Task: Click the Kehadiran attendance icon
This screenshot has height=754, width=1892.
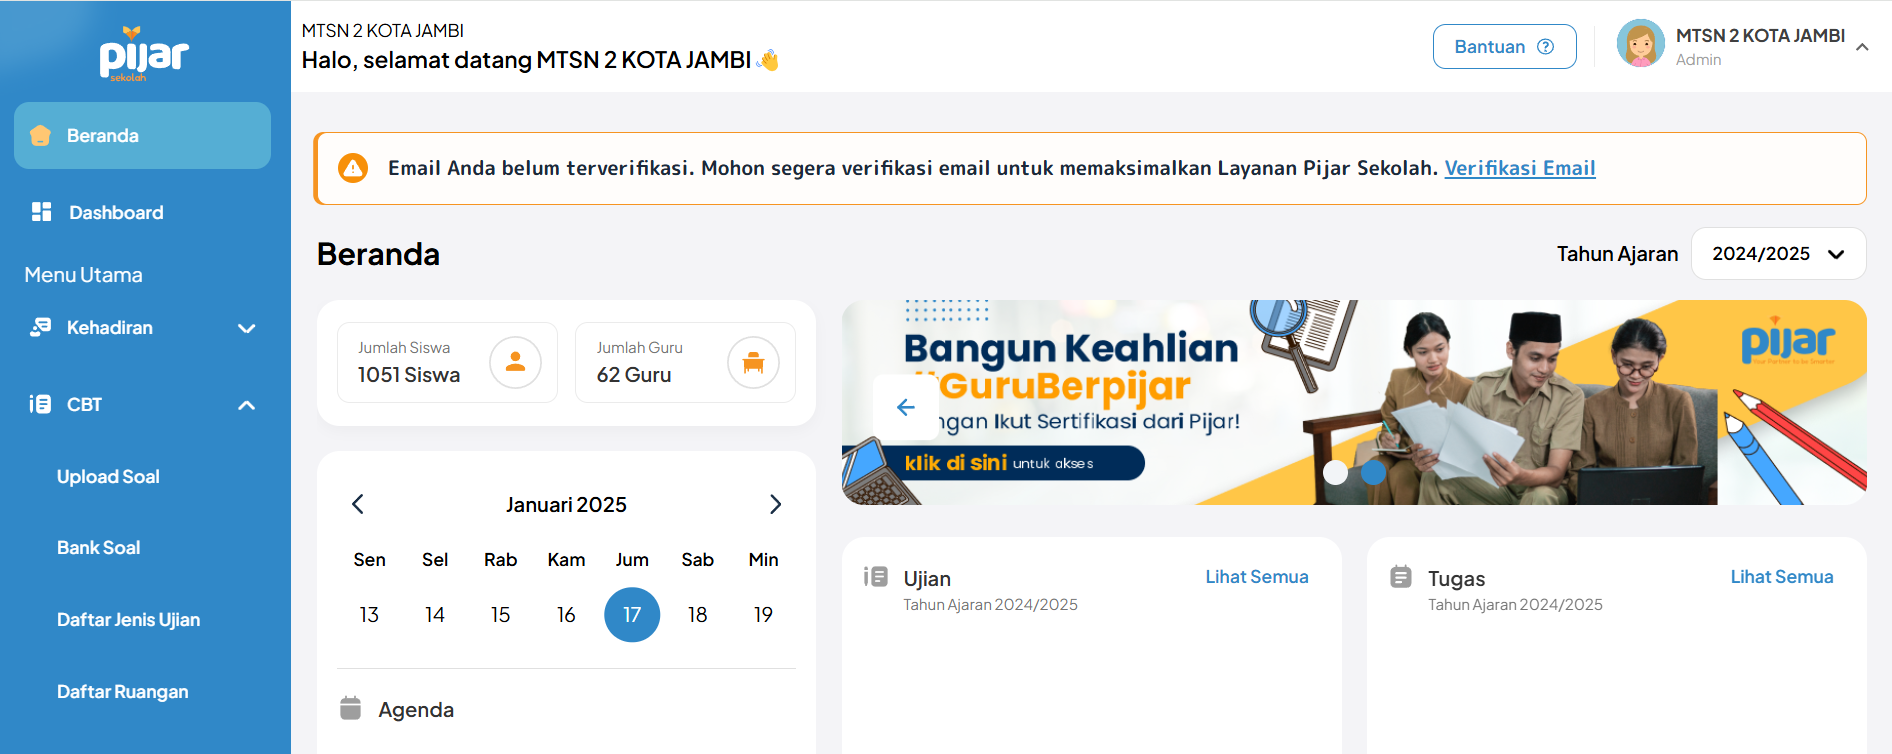Action: pos(40,327)
